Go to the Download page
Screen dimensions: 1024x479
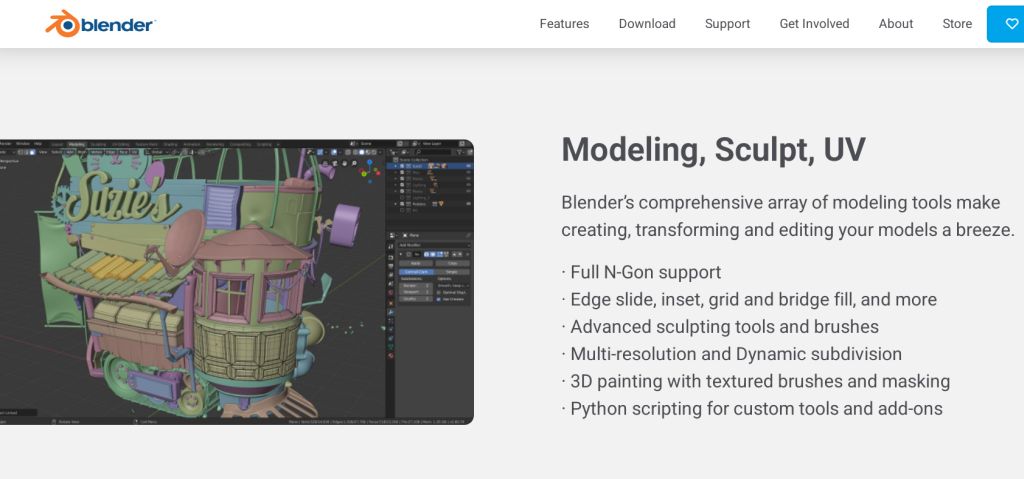pos(647,24)
